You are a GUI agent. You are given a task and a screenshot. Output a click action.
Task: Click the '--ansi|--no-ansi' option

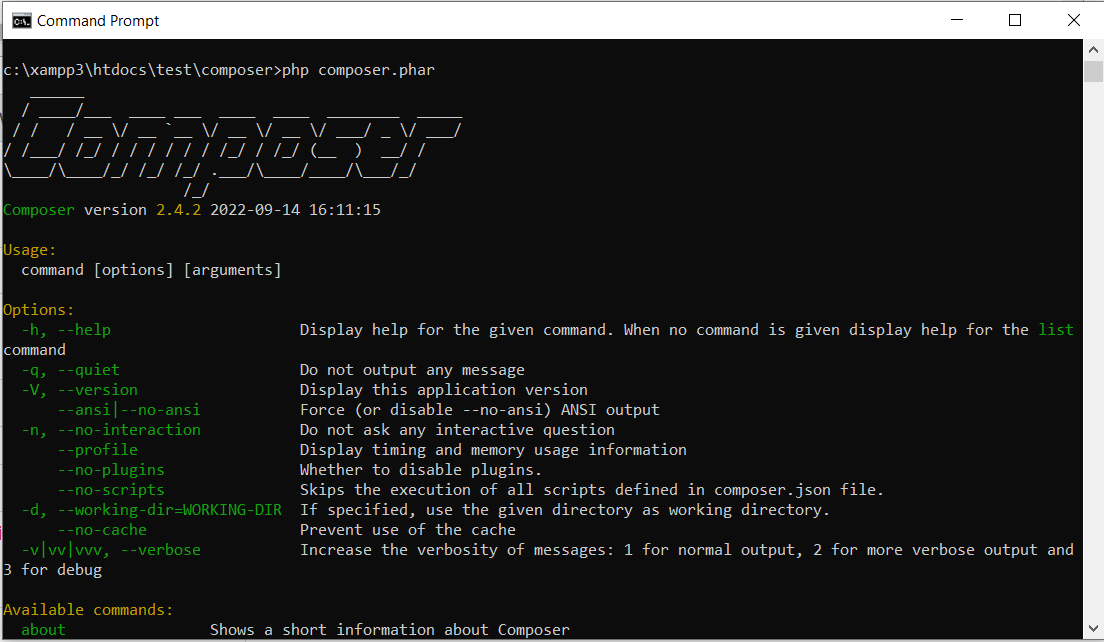pos(129,410)
